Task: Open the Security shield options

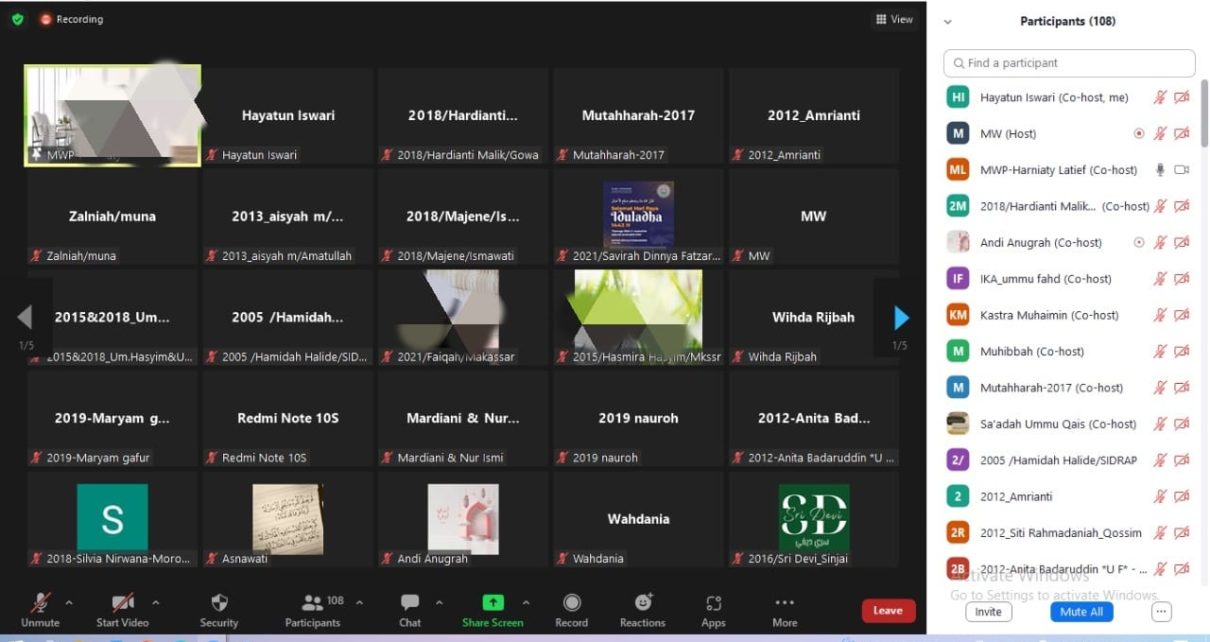Action: pos(219,608)
